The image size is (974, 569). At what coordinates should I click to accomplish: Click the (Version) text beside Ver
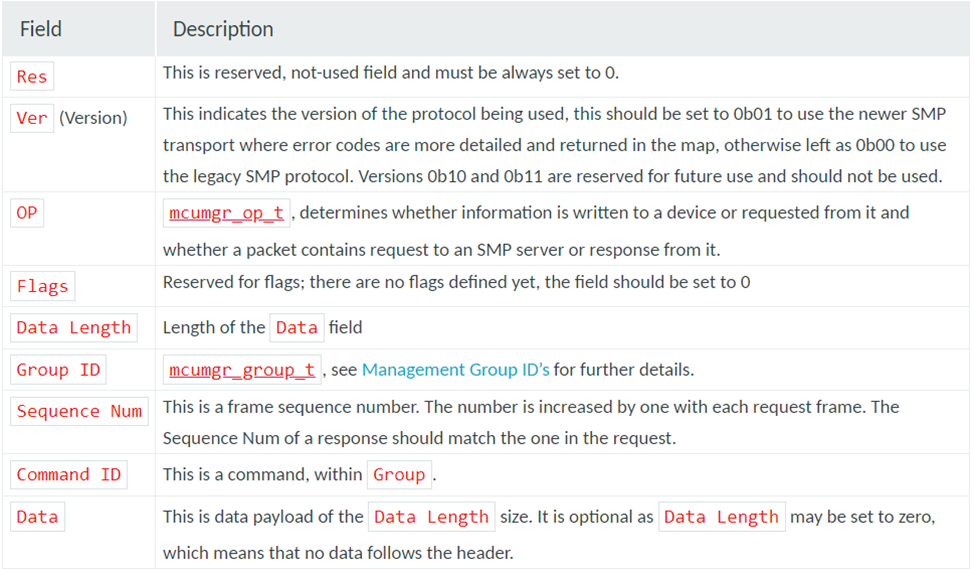(x=93, y=118)
